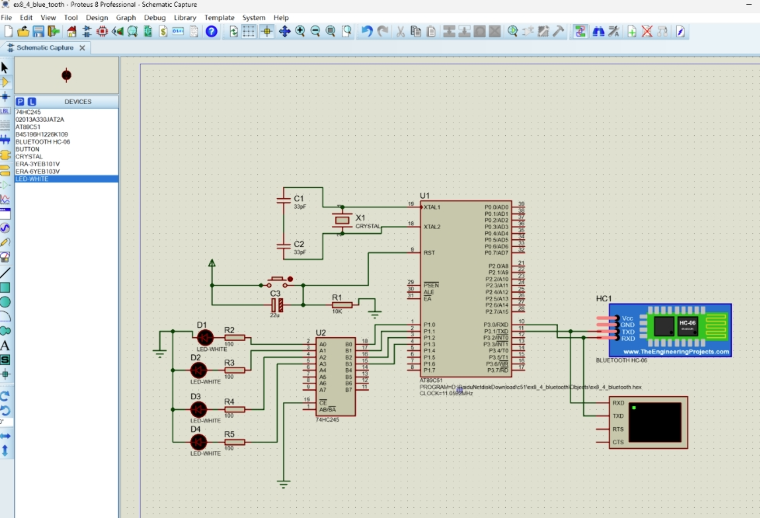Click the Save Project toolbar icon
Screen dimensions: 760x518
click(x=39, y=32)
